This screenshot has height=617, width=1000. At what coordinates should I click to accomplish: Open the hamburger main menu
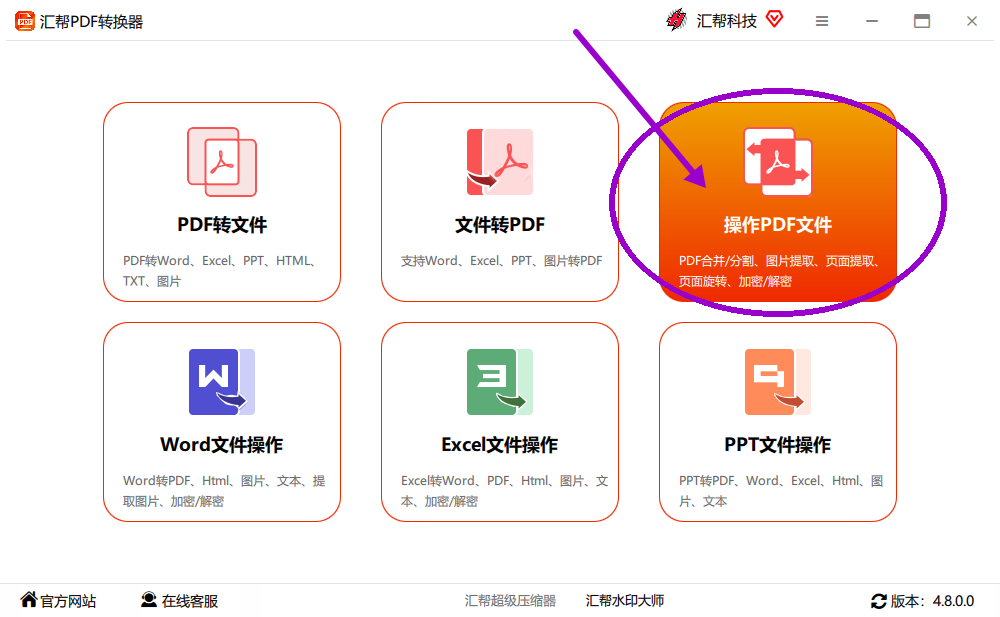coord(822,21)
